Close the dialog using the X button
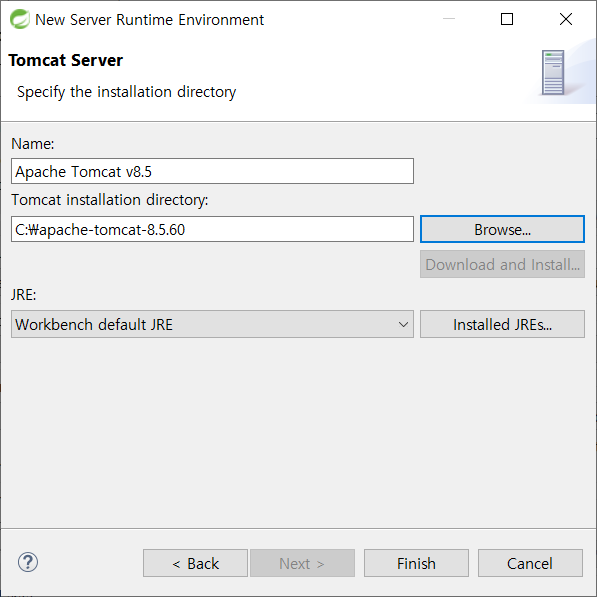The height and width of the screenshot is (597, 597). pyautogui.click(x=566, y=19)
